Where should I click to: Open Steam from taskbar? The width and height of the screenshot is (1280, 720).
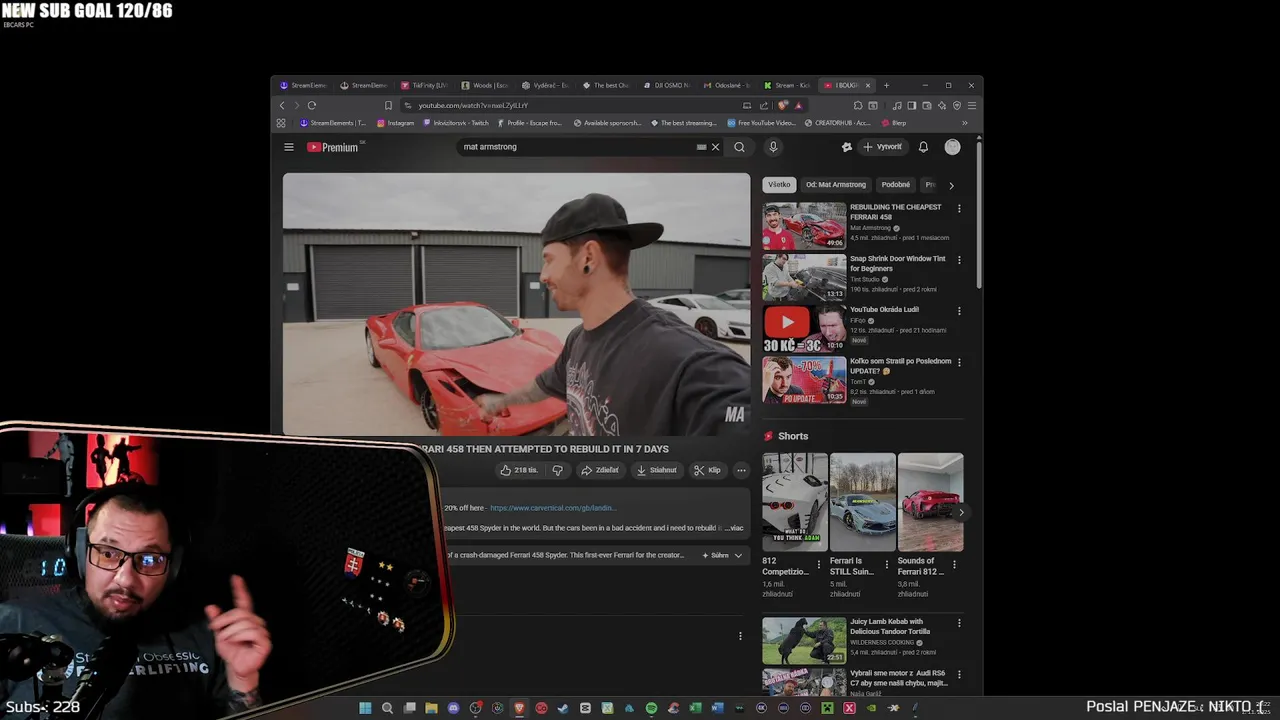coord(562,708)
